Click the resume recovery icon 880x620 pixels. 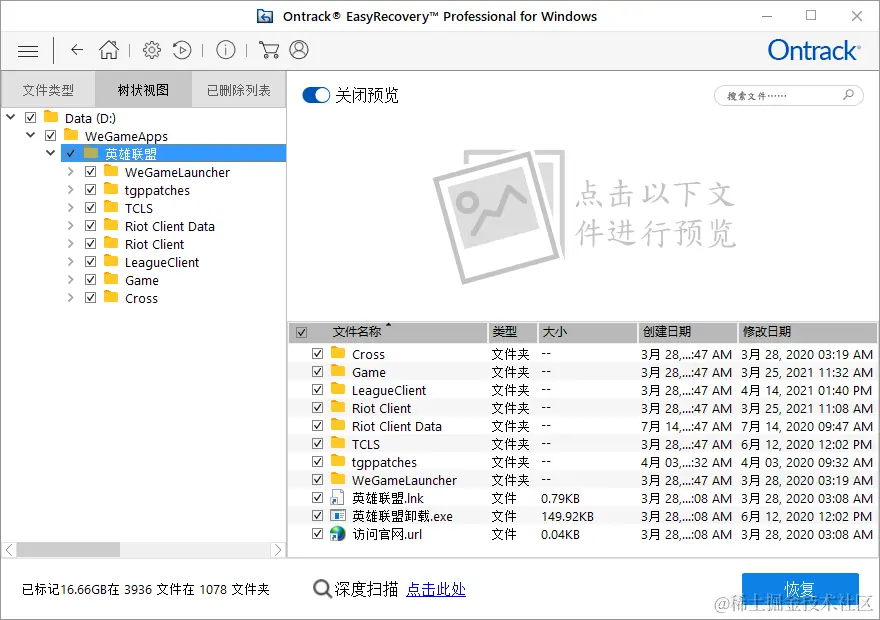tap(182, 50)
